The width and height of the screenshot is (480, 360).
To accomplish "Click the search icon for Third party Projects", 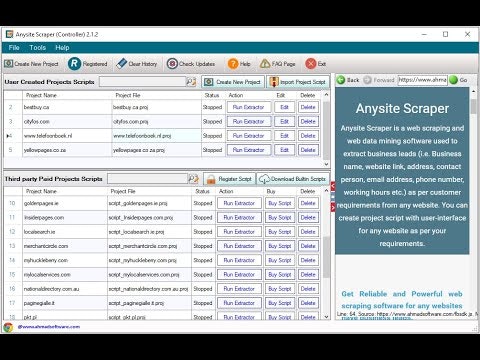I will tap(194, 179).
